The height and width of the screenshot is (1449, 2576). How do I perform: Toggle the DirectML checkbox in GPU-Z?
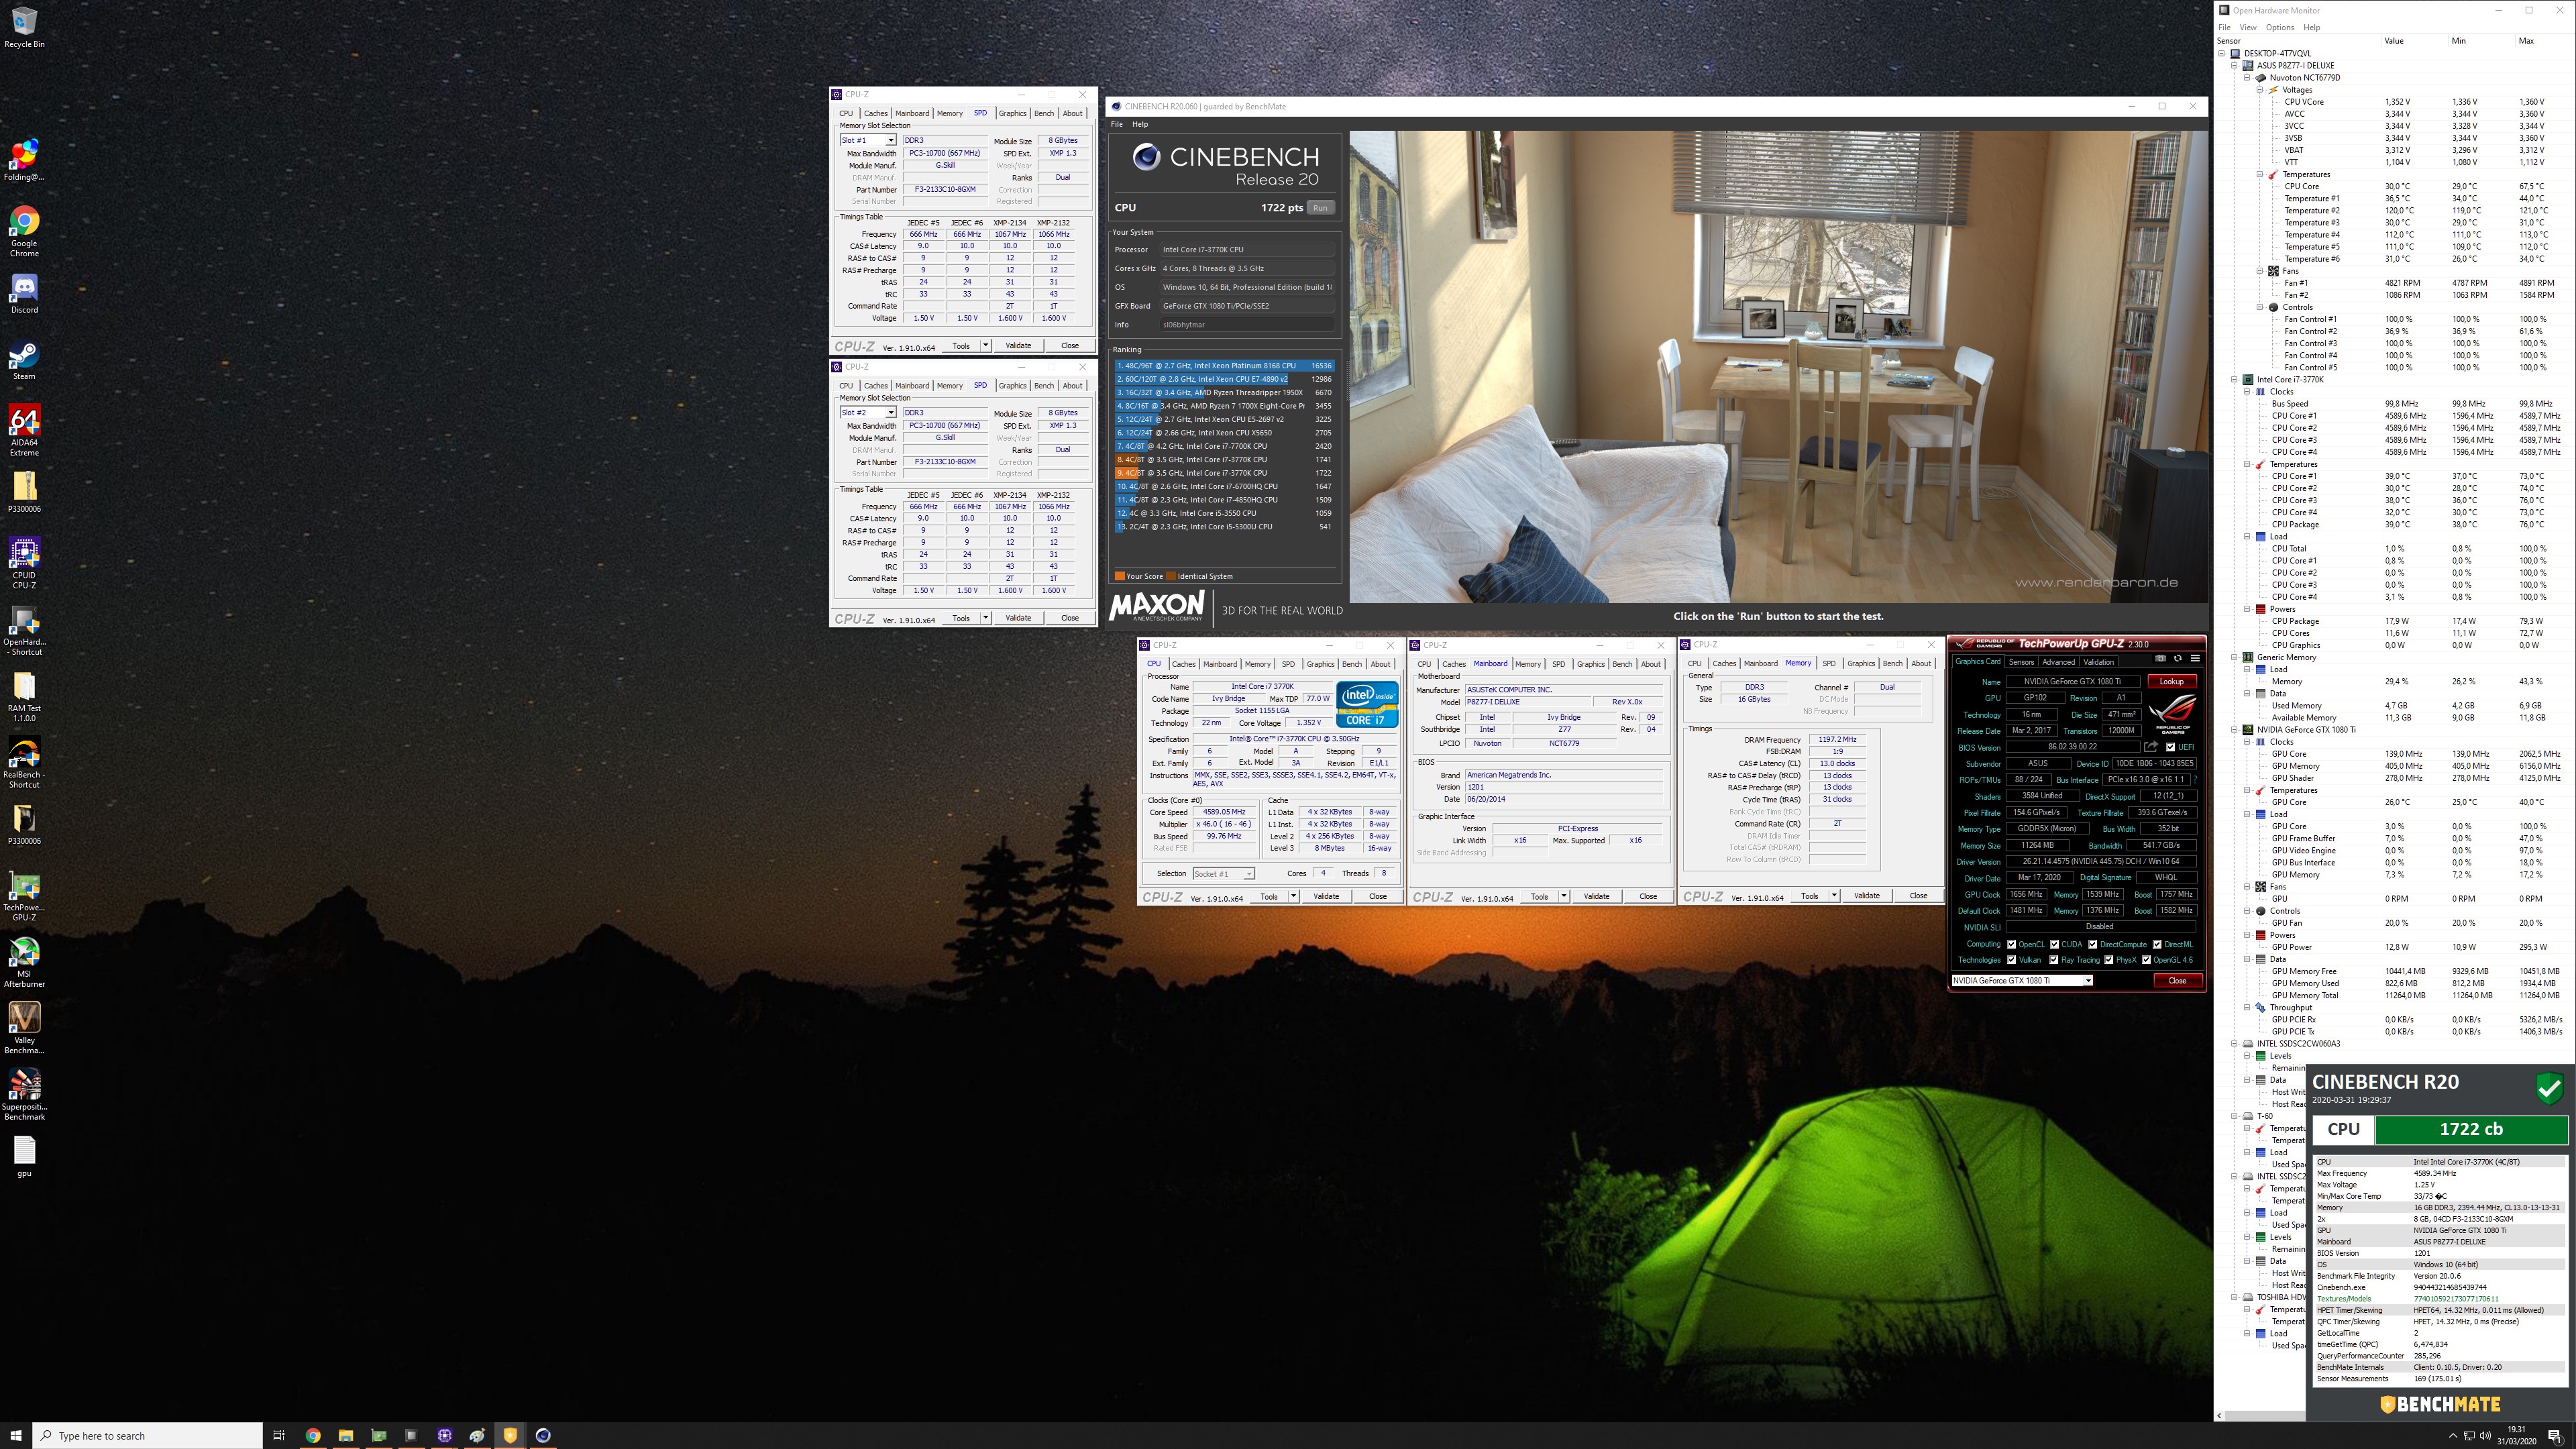point(2157,944)
